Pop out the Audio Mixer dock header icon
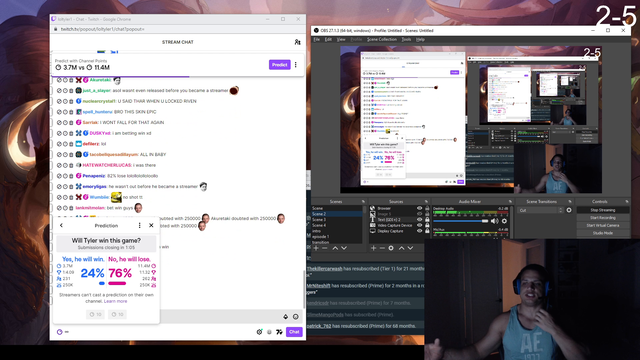Image resolution: width=640 pixels, height=360 pixels. [510, 202]
